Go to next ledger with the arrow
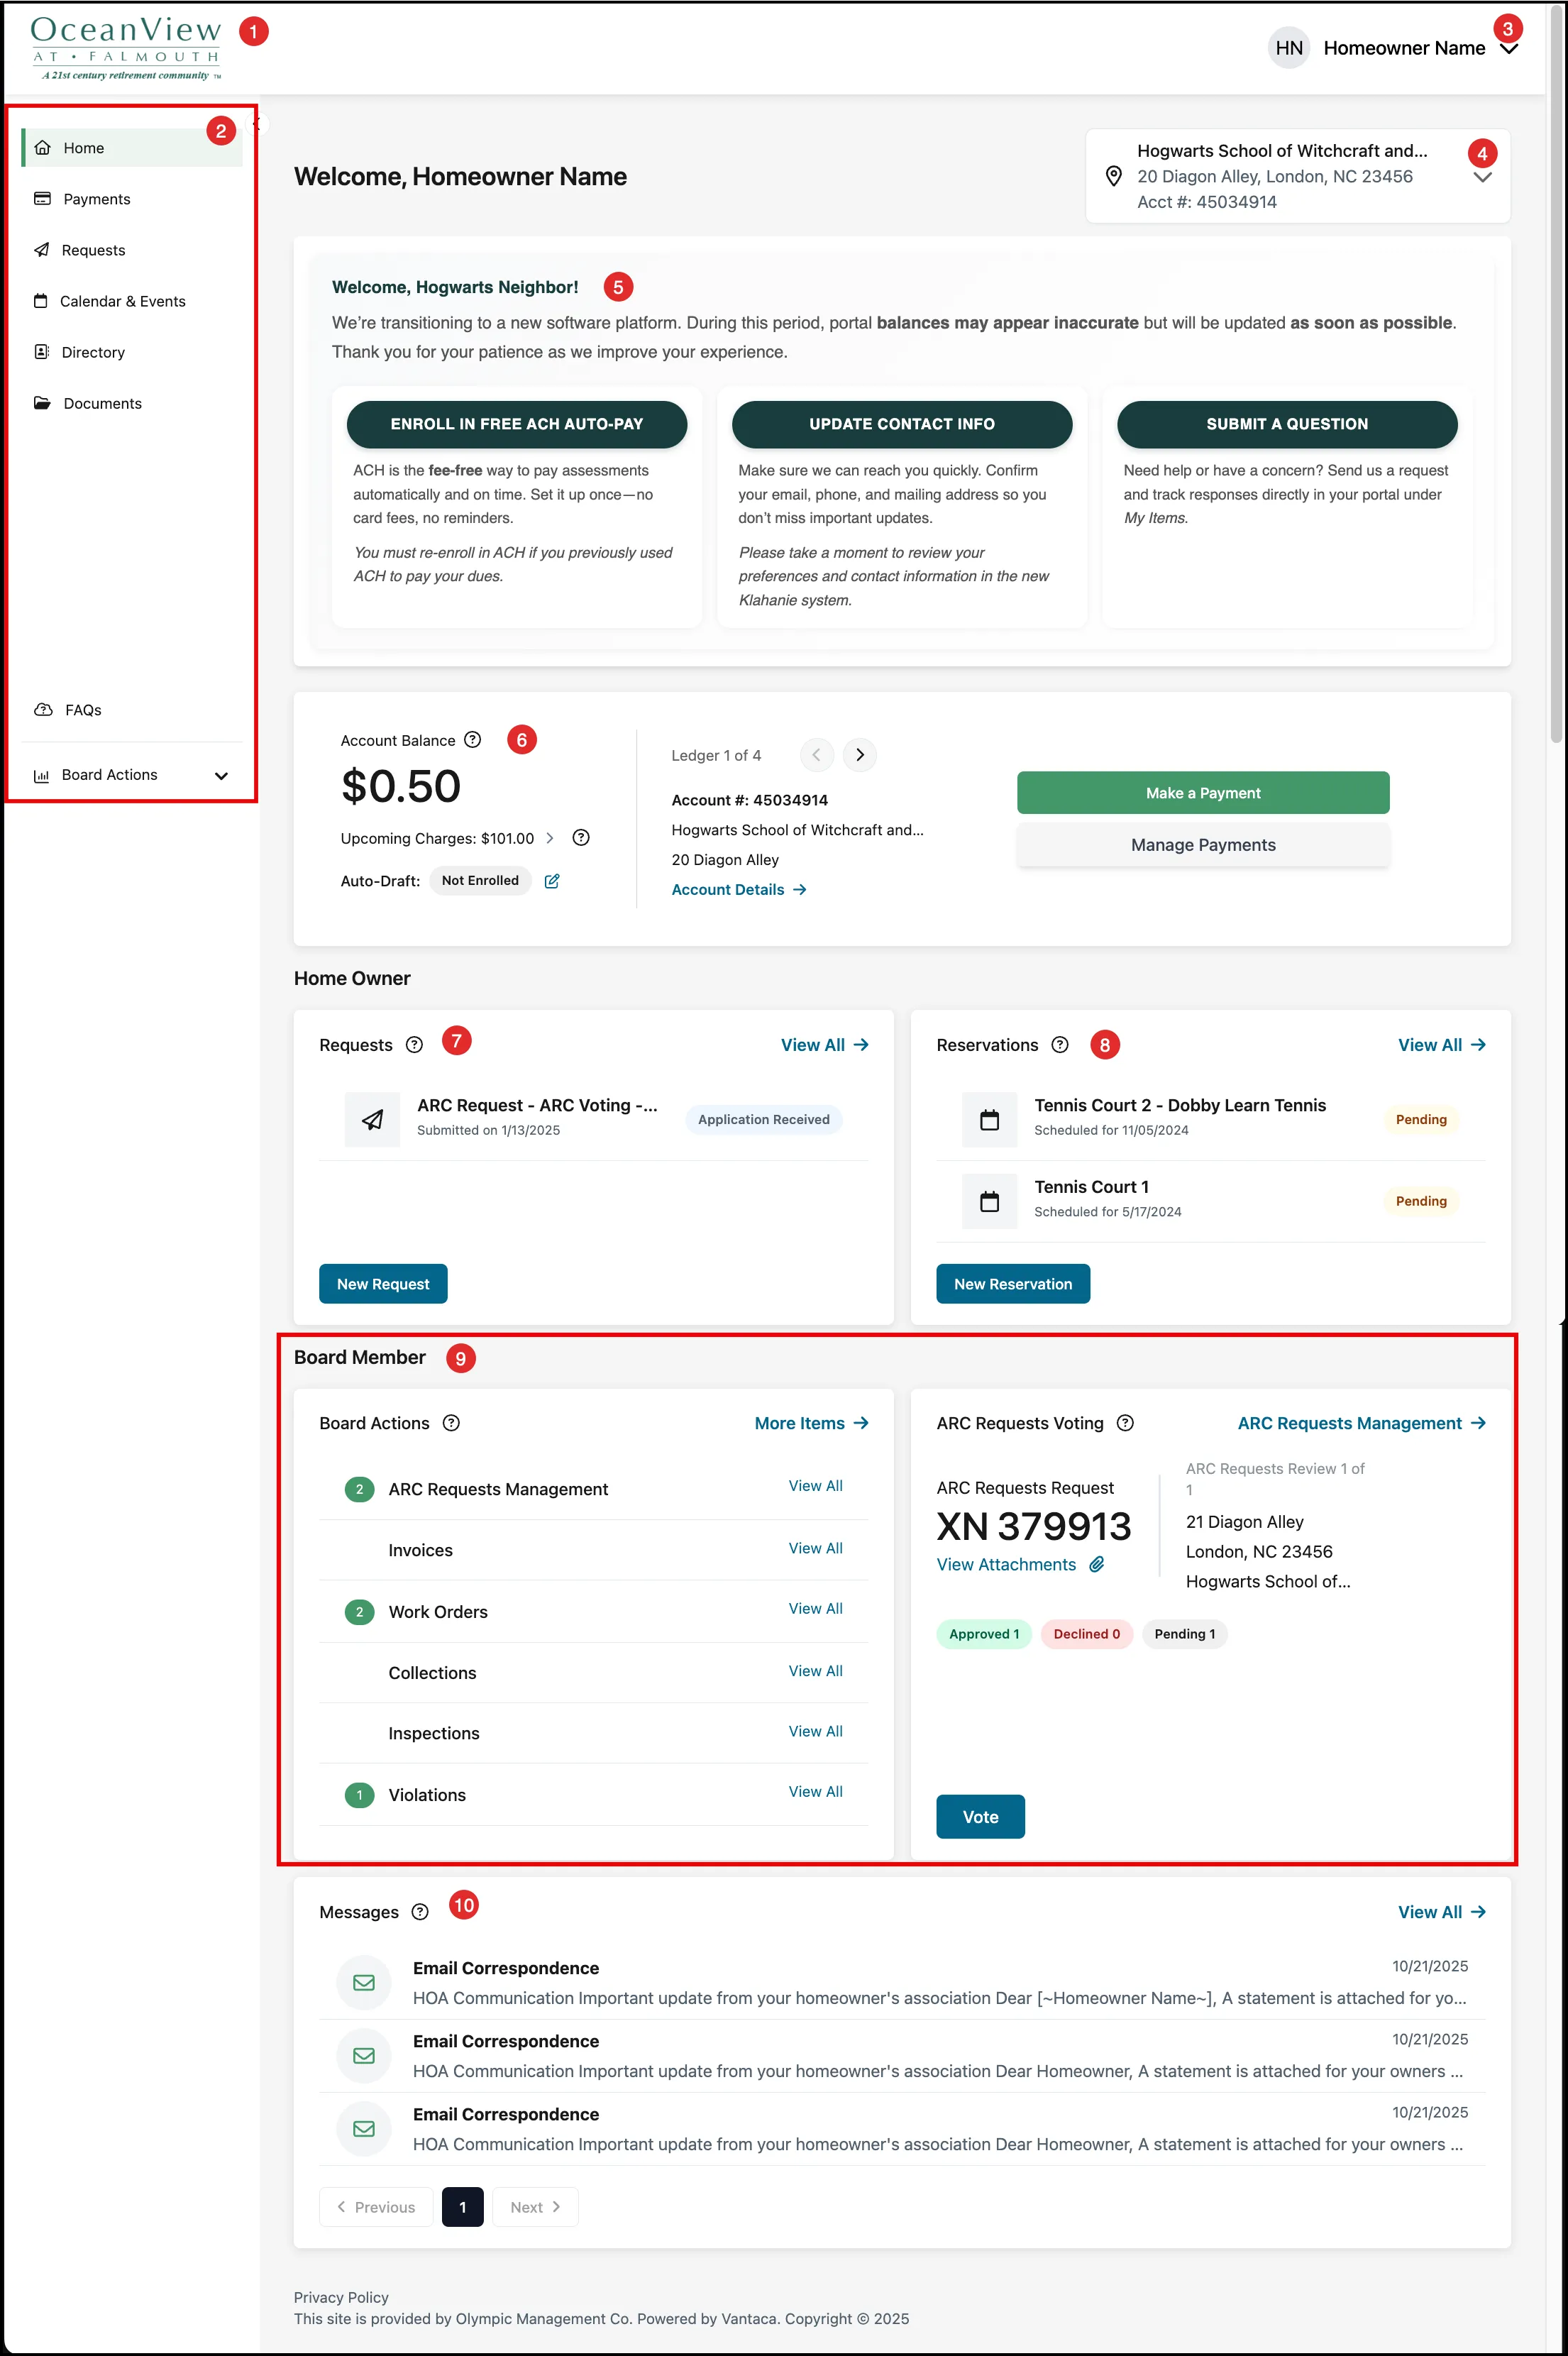 (860, 755)
